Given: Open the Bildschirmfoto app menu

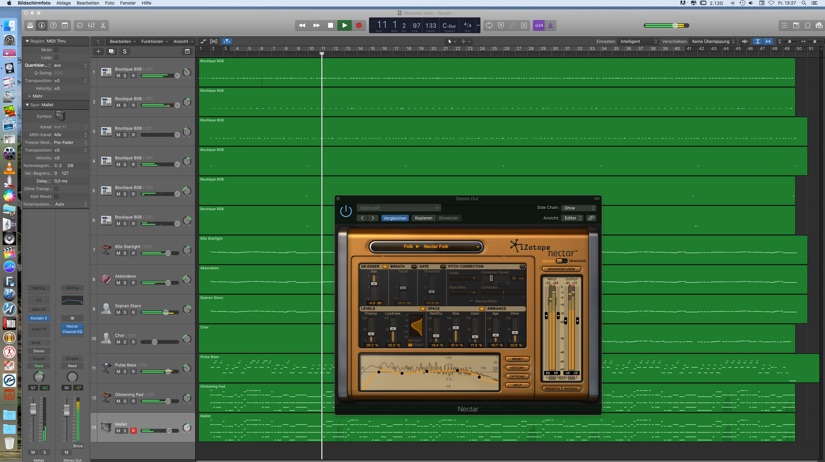Looking at the screenshot, I should click(35, 3).
